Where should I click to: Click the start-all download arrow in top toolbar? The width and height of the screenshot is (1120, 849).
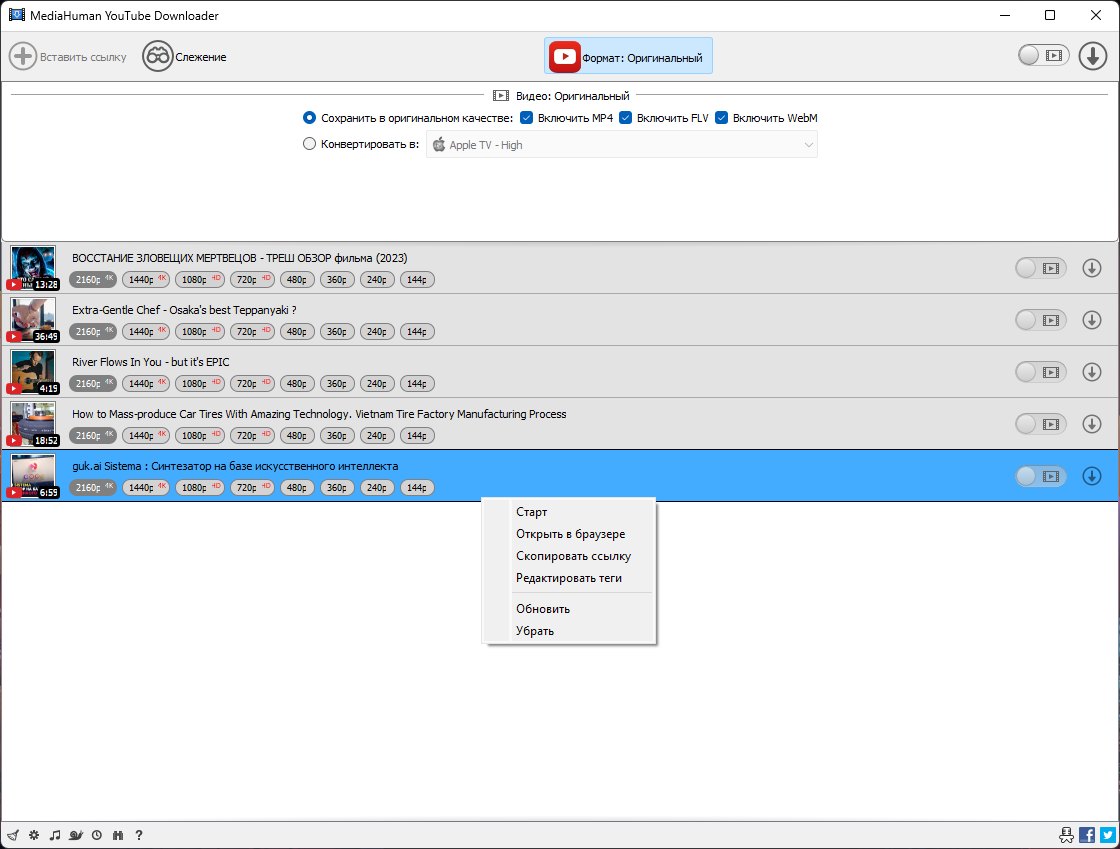pos(1093,56)
